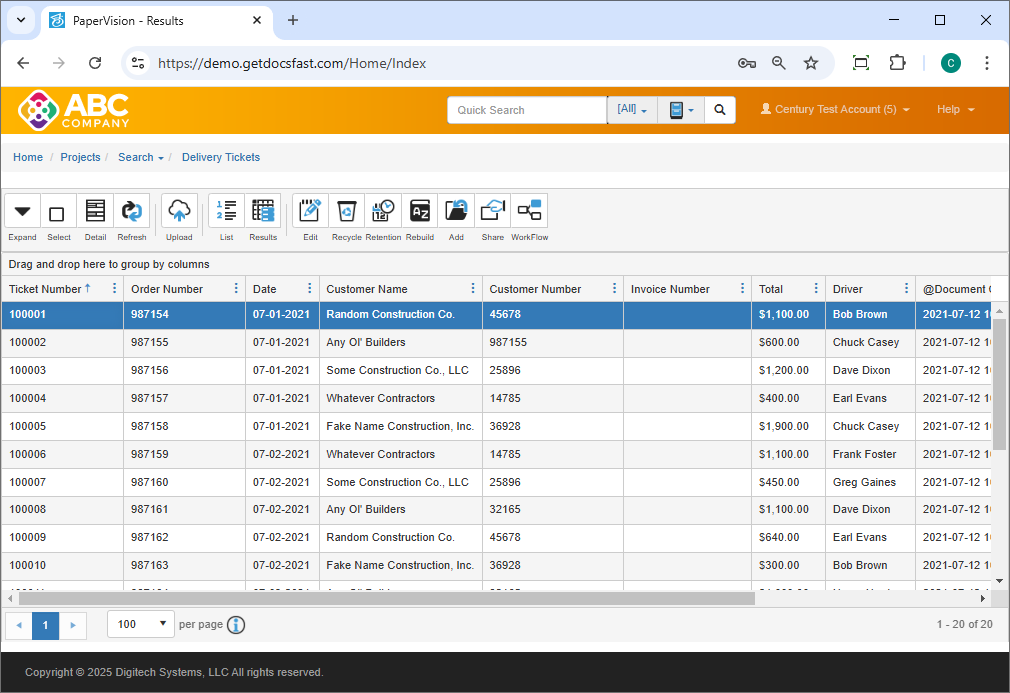Click the Upload cloud icon
The height and width of the screenshot is (693, 1010).
(x=179, y=212)
